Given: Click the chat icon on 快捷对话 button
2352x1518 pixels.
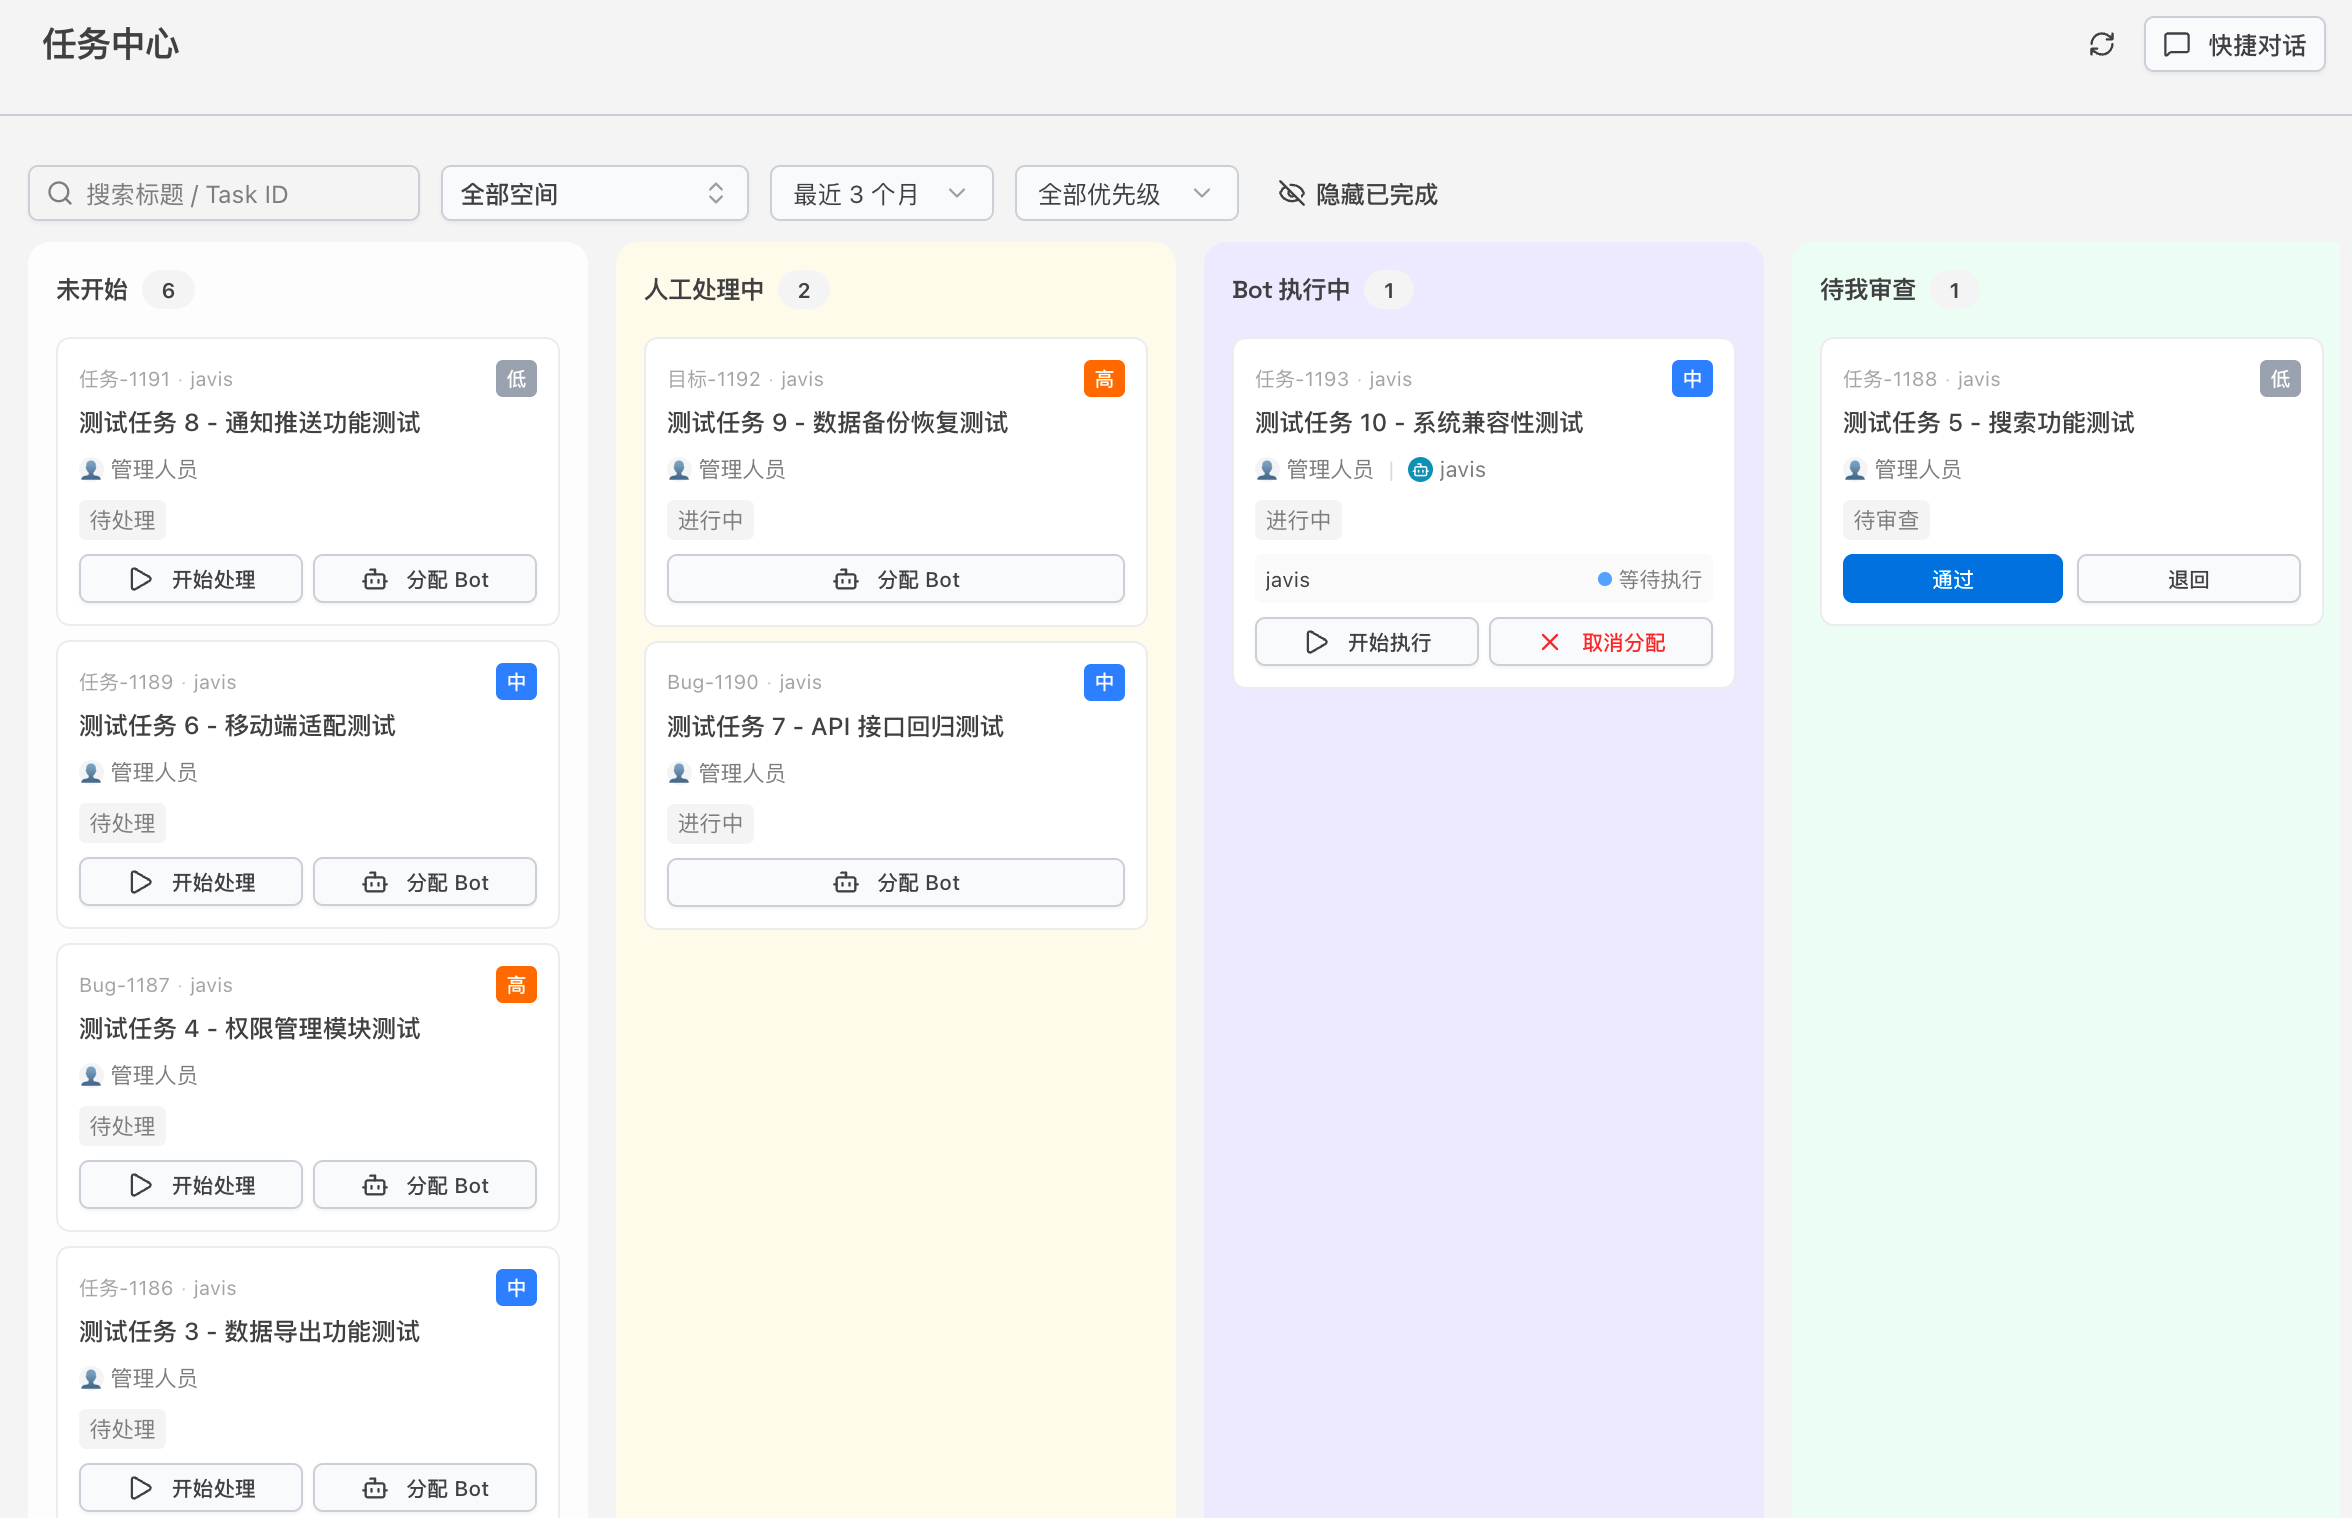Looking at the screenshot, I should point(2178,44).
